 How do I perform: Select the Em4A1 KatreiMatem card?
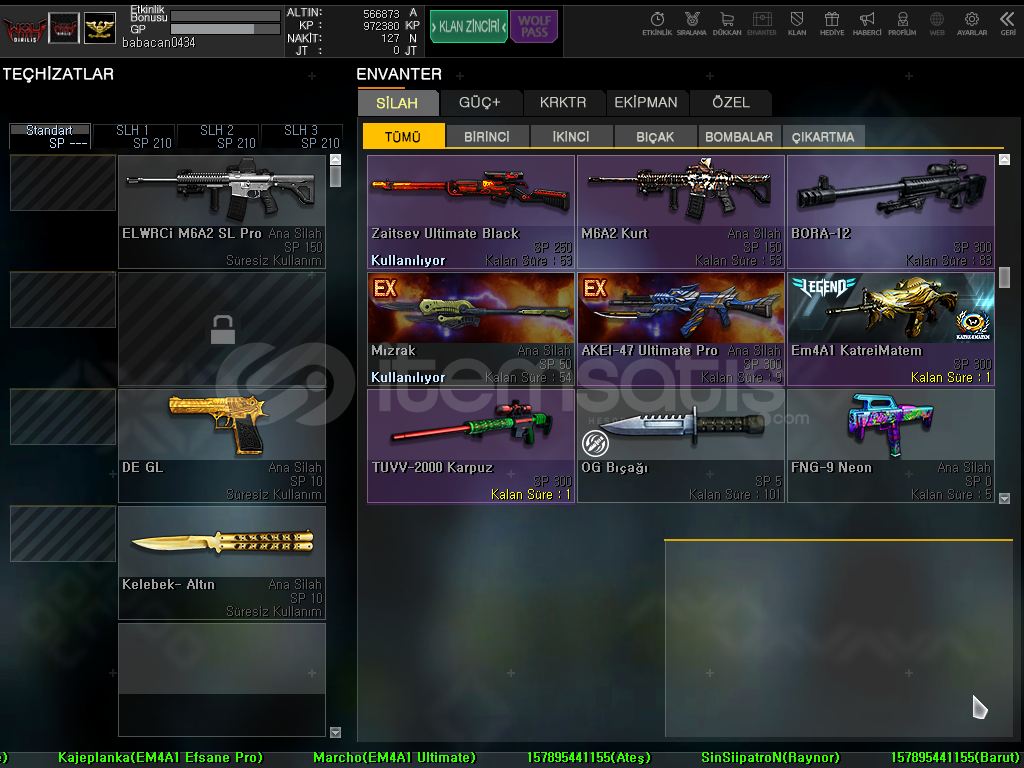coord(891,329)
